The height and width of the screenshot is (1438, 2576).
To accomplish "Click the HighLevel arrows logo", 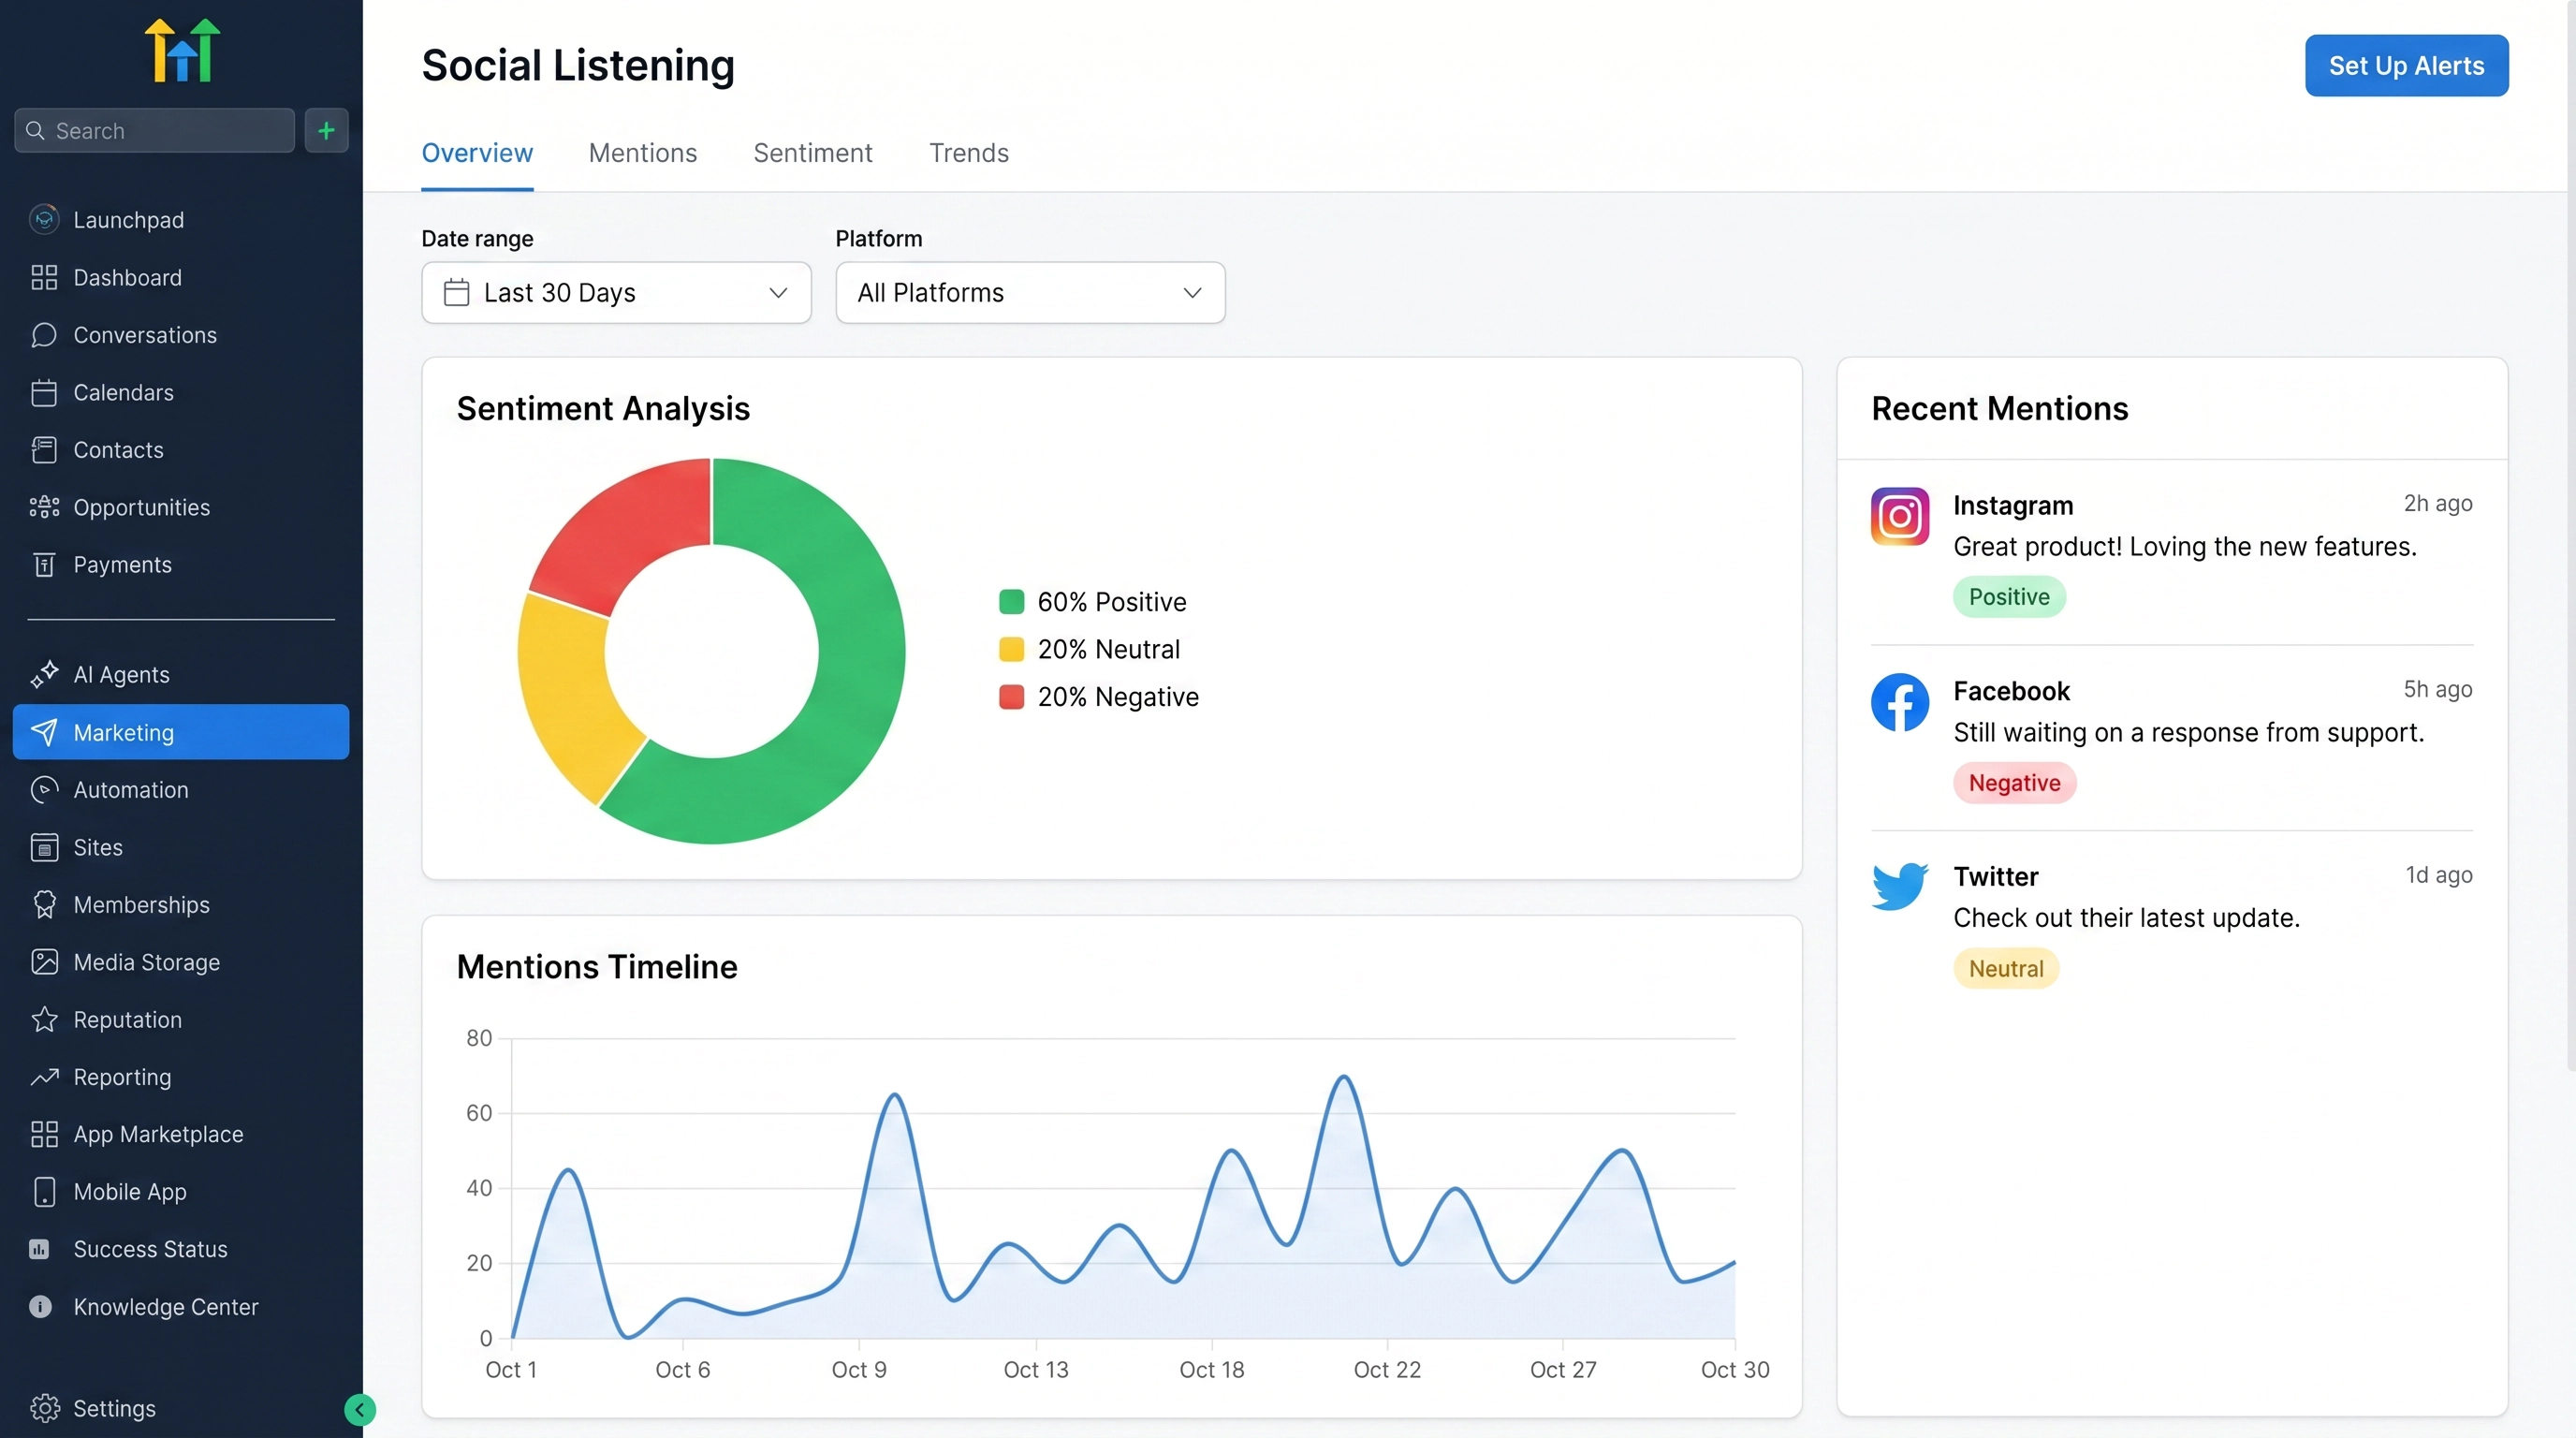I will click(x=182, y=50).
